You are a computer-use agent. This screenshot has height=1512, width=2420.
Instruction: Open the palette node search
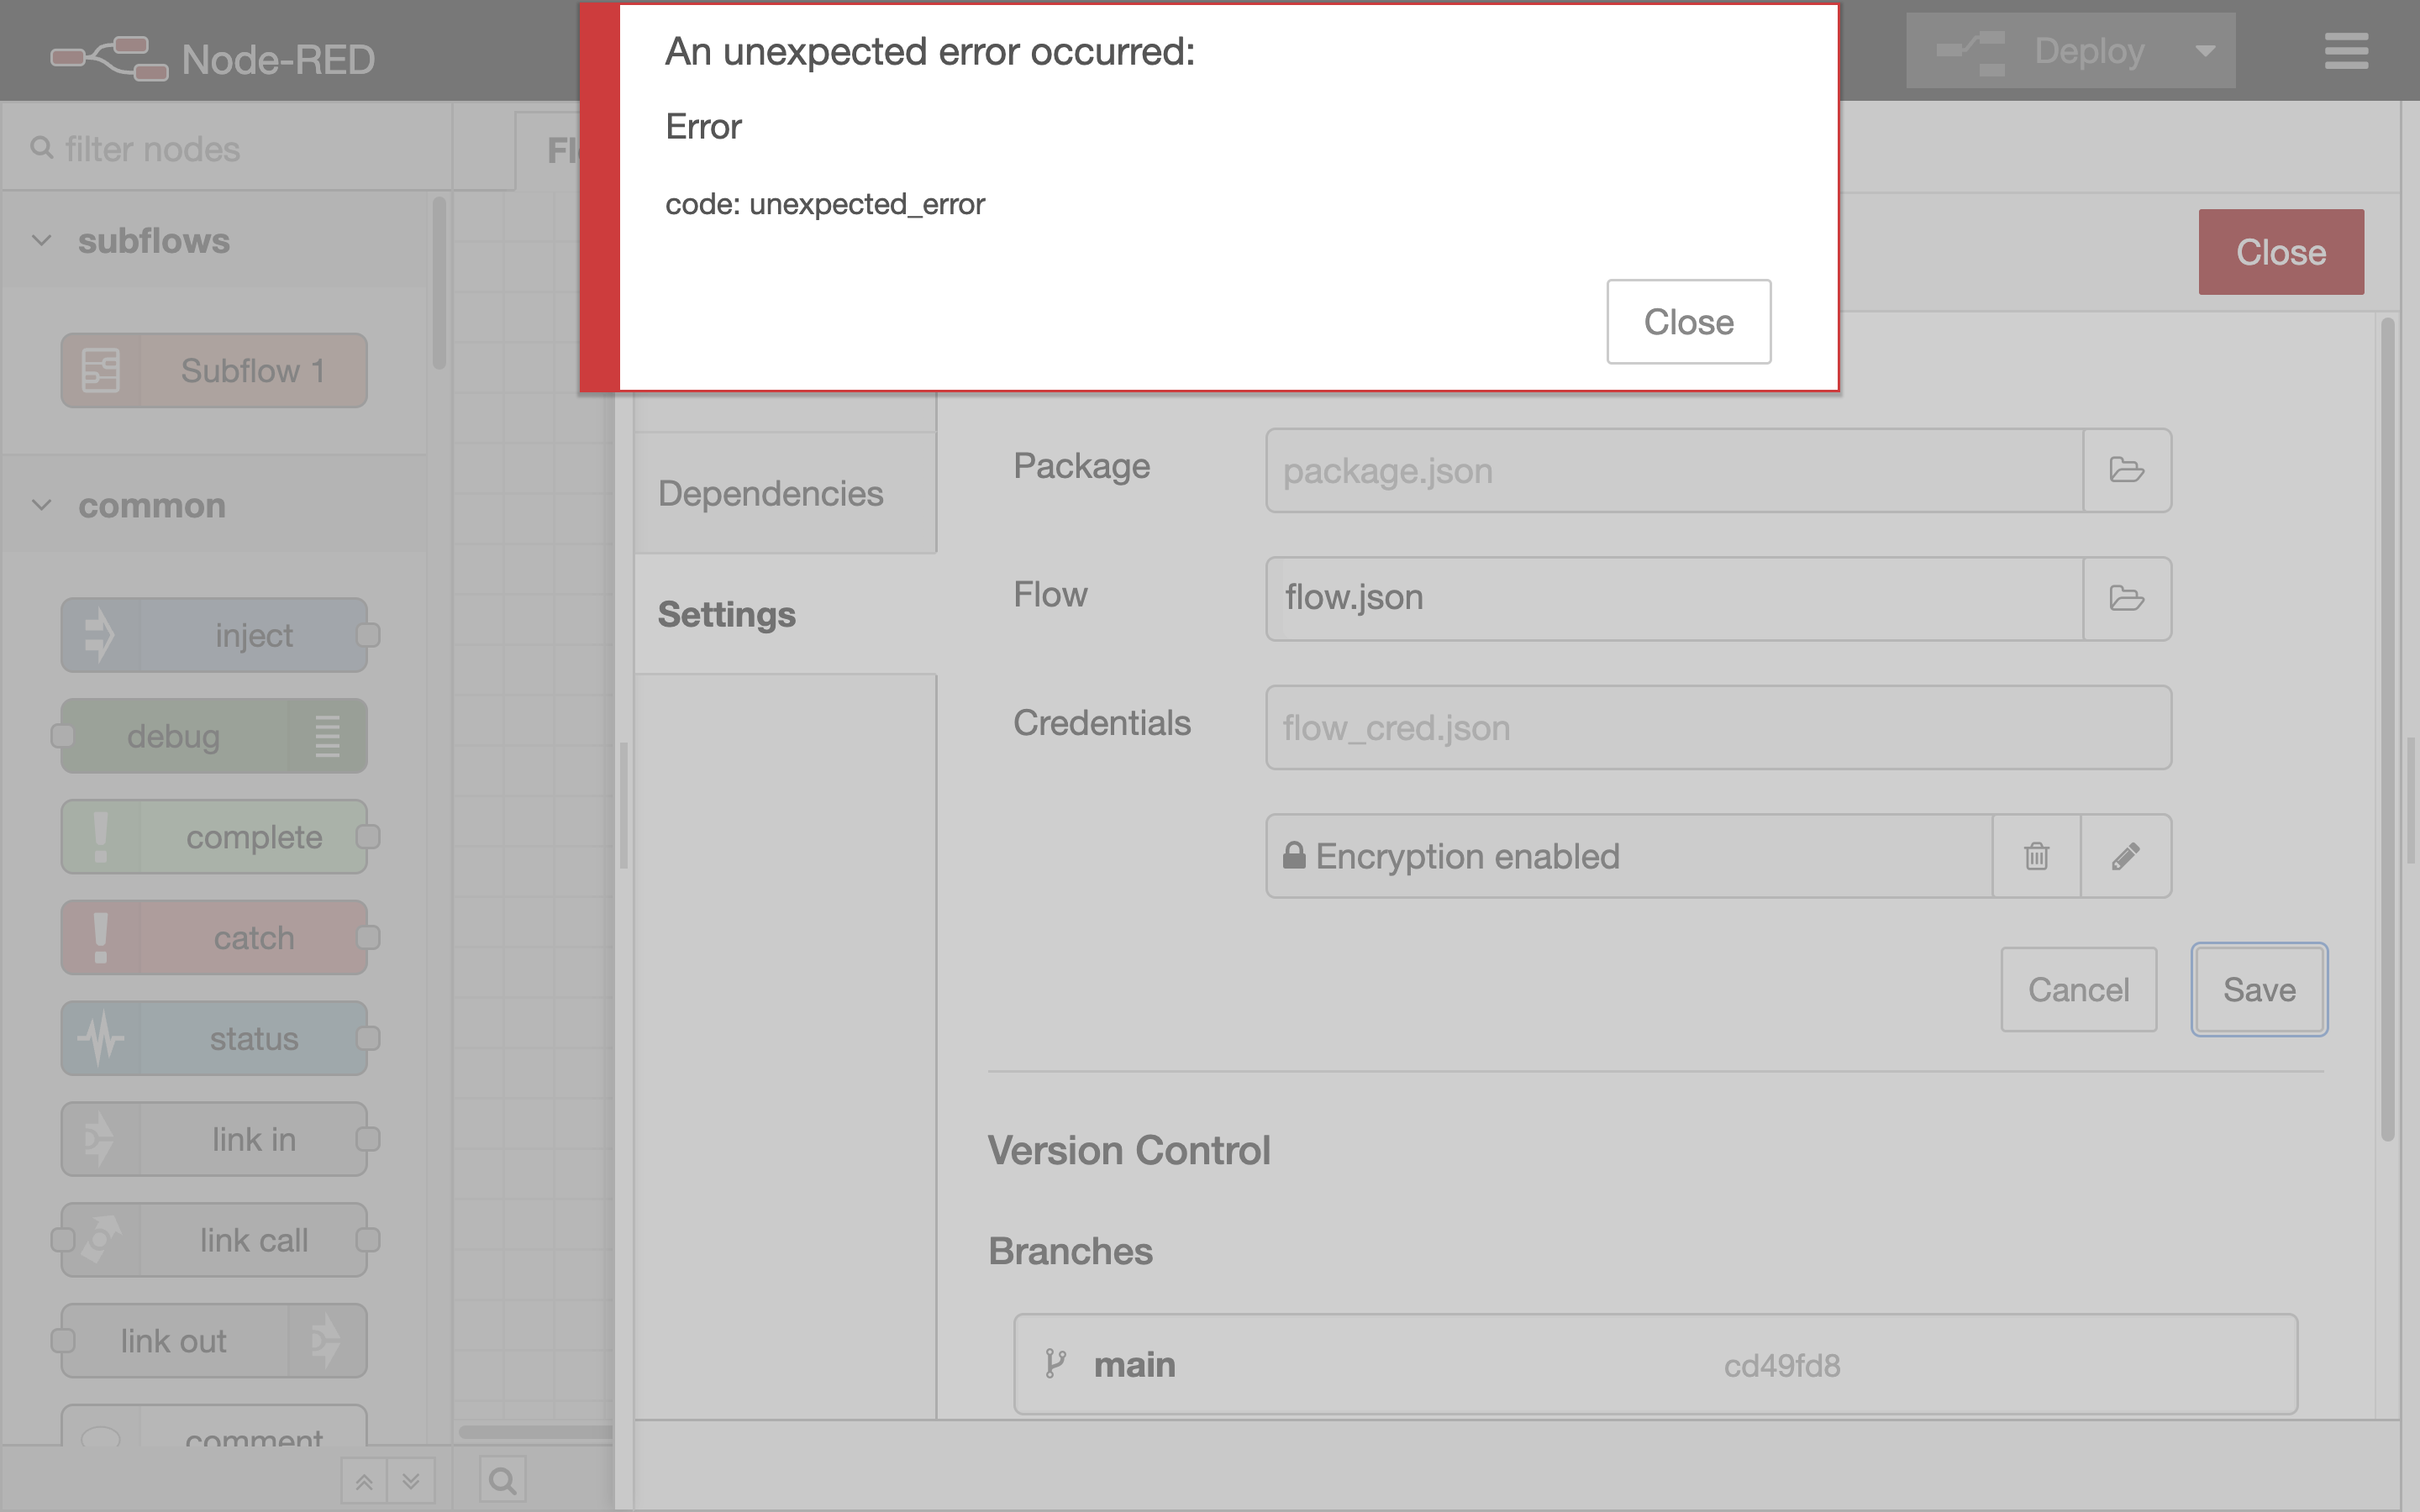tap(503, 1480)
